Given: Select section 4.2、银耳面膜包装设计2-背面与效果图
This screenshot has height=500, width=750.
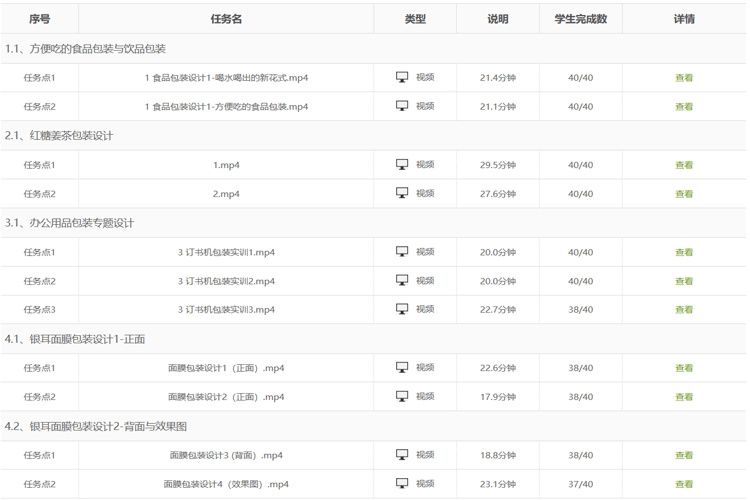Looking at the screenshot, I should coord(96,426).
